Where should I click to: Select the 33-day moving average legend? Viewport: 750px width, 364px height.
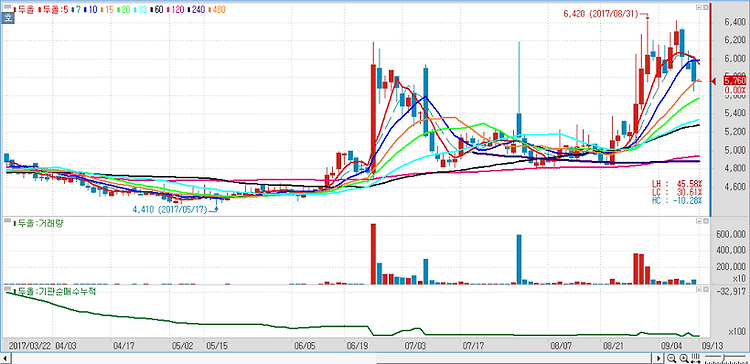[140, 9]
